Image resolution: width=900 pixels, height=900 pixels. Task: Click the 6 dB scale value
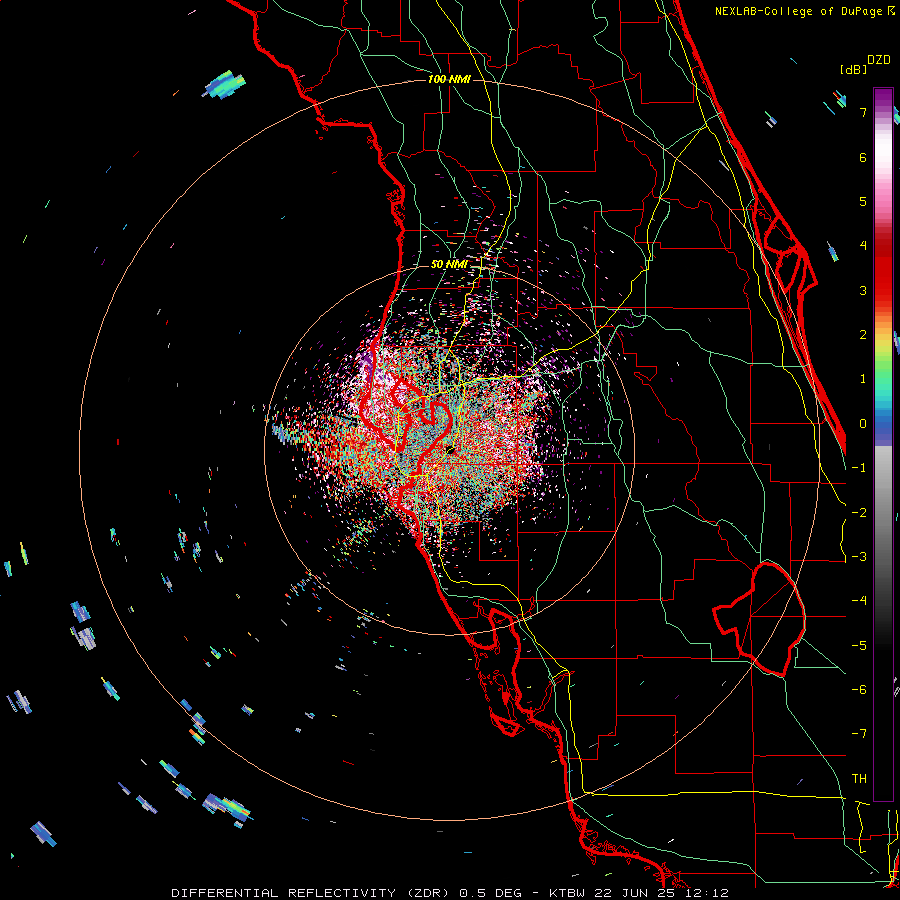coord(863,157)
